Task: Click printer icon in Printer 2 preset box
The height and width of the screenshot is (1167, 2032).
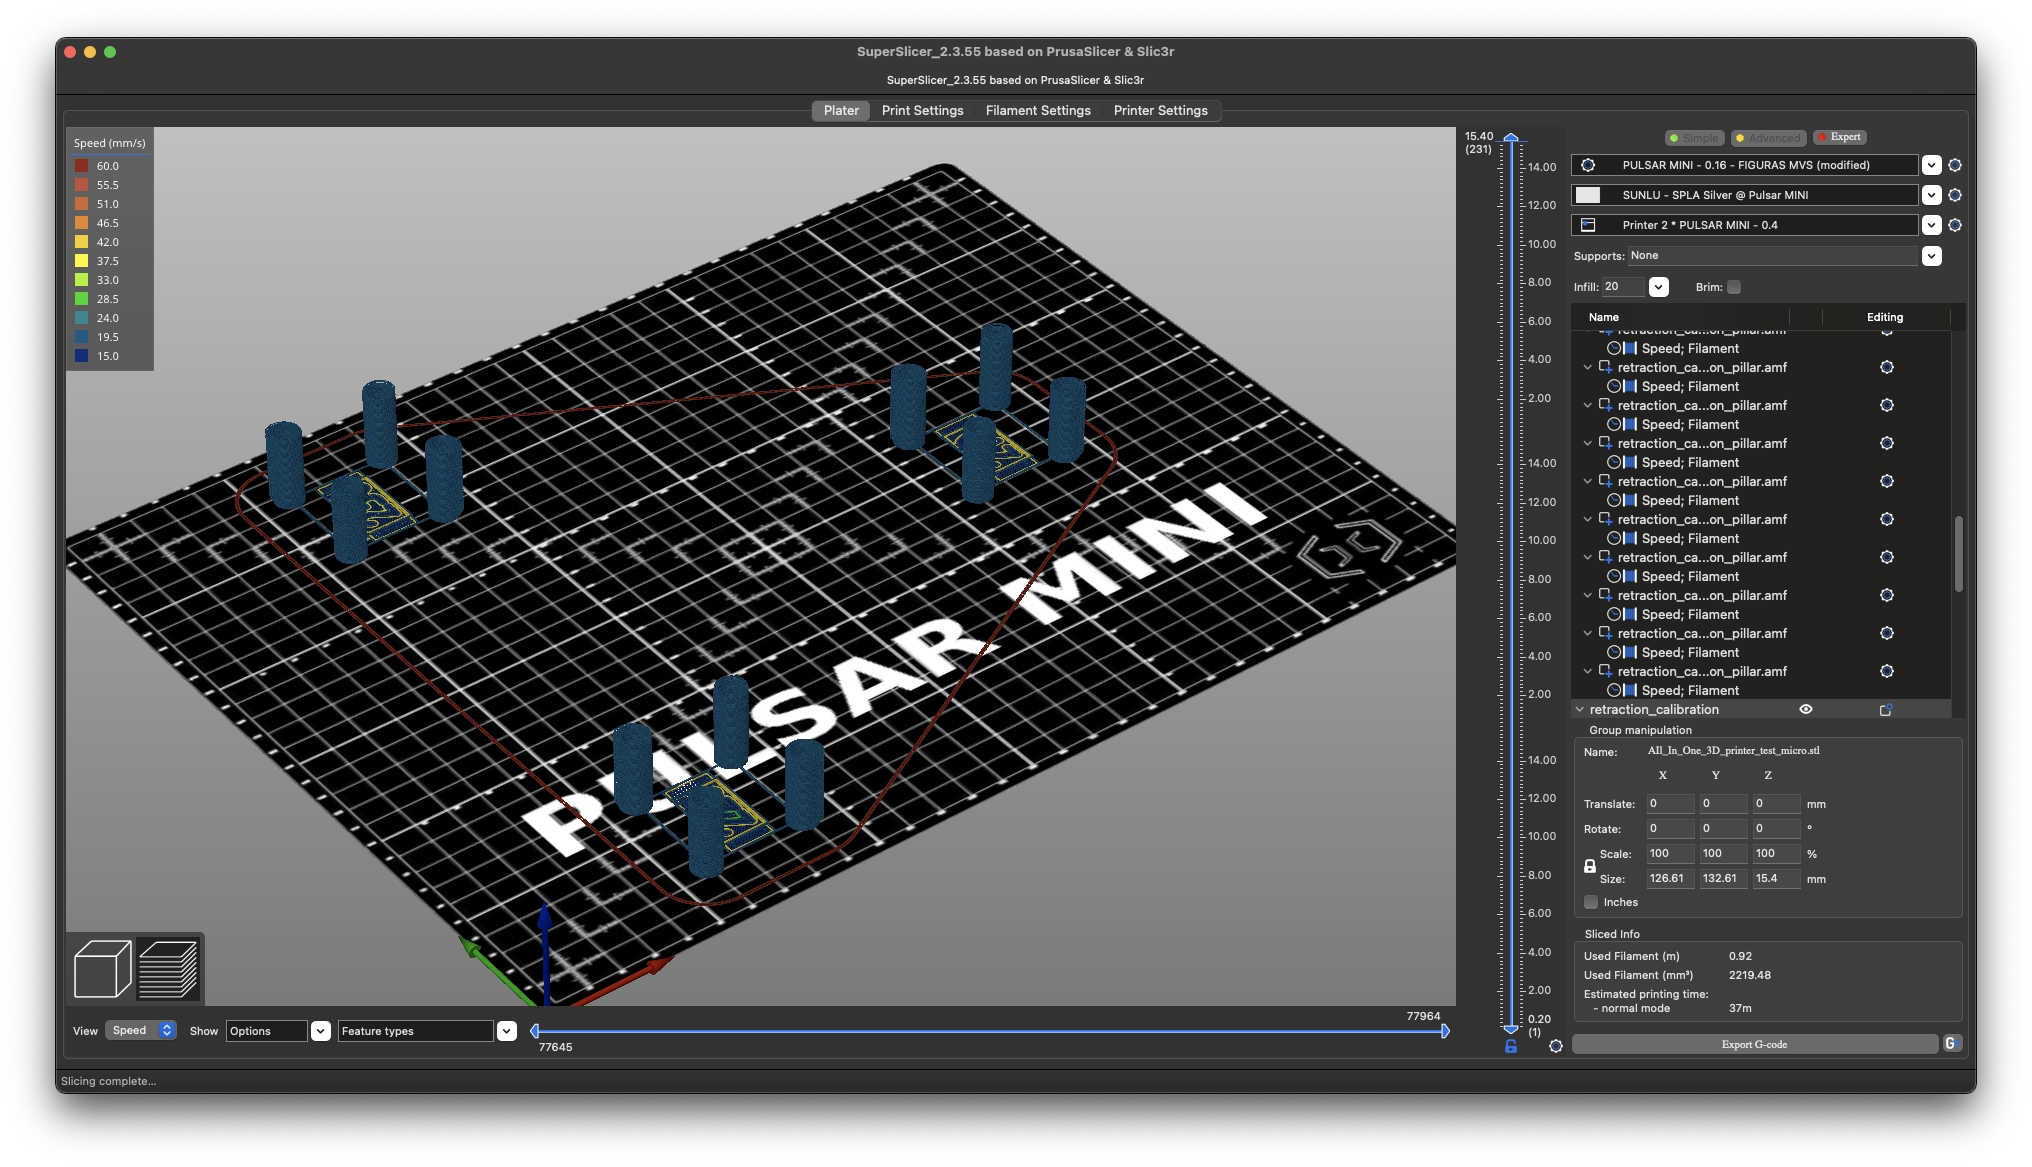Action: [x=1588, y=225]
